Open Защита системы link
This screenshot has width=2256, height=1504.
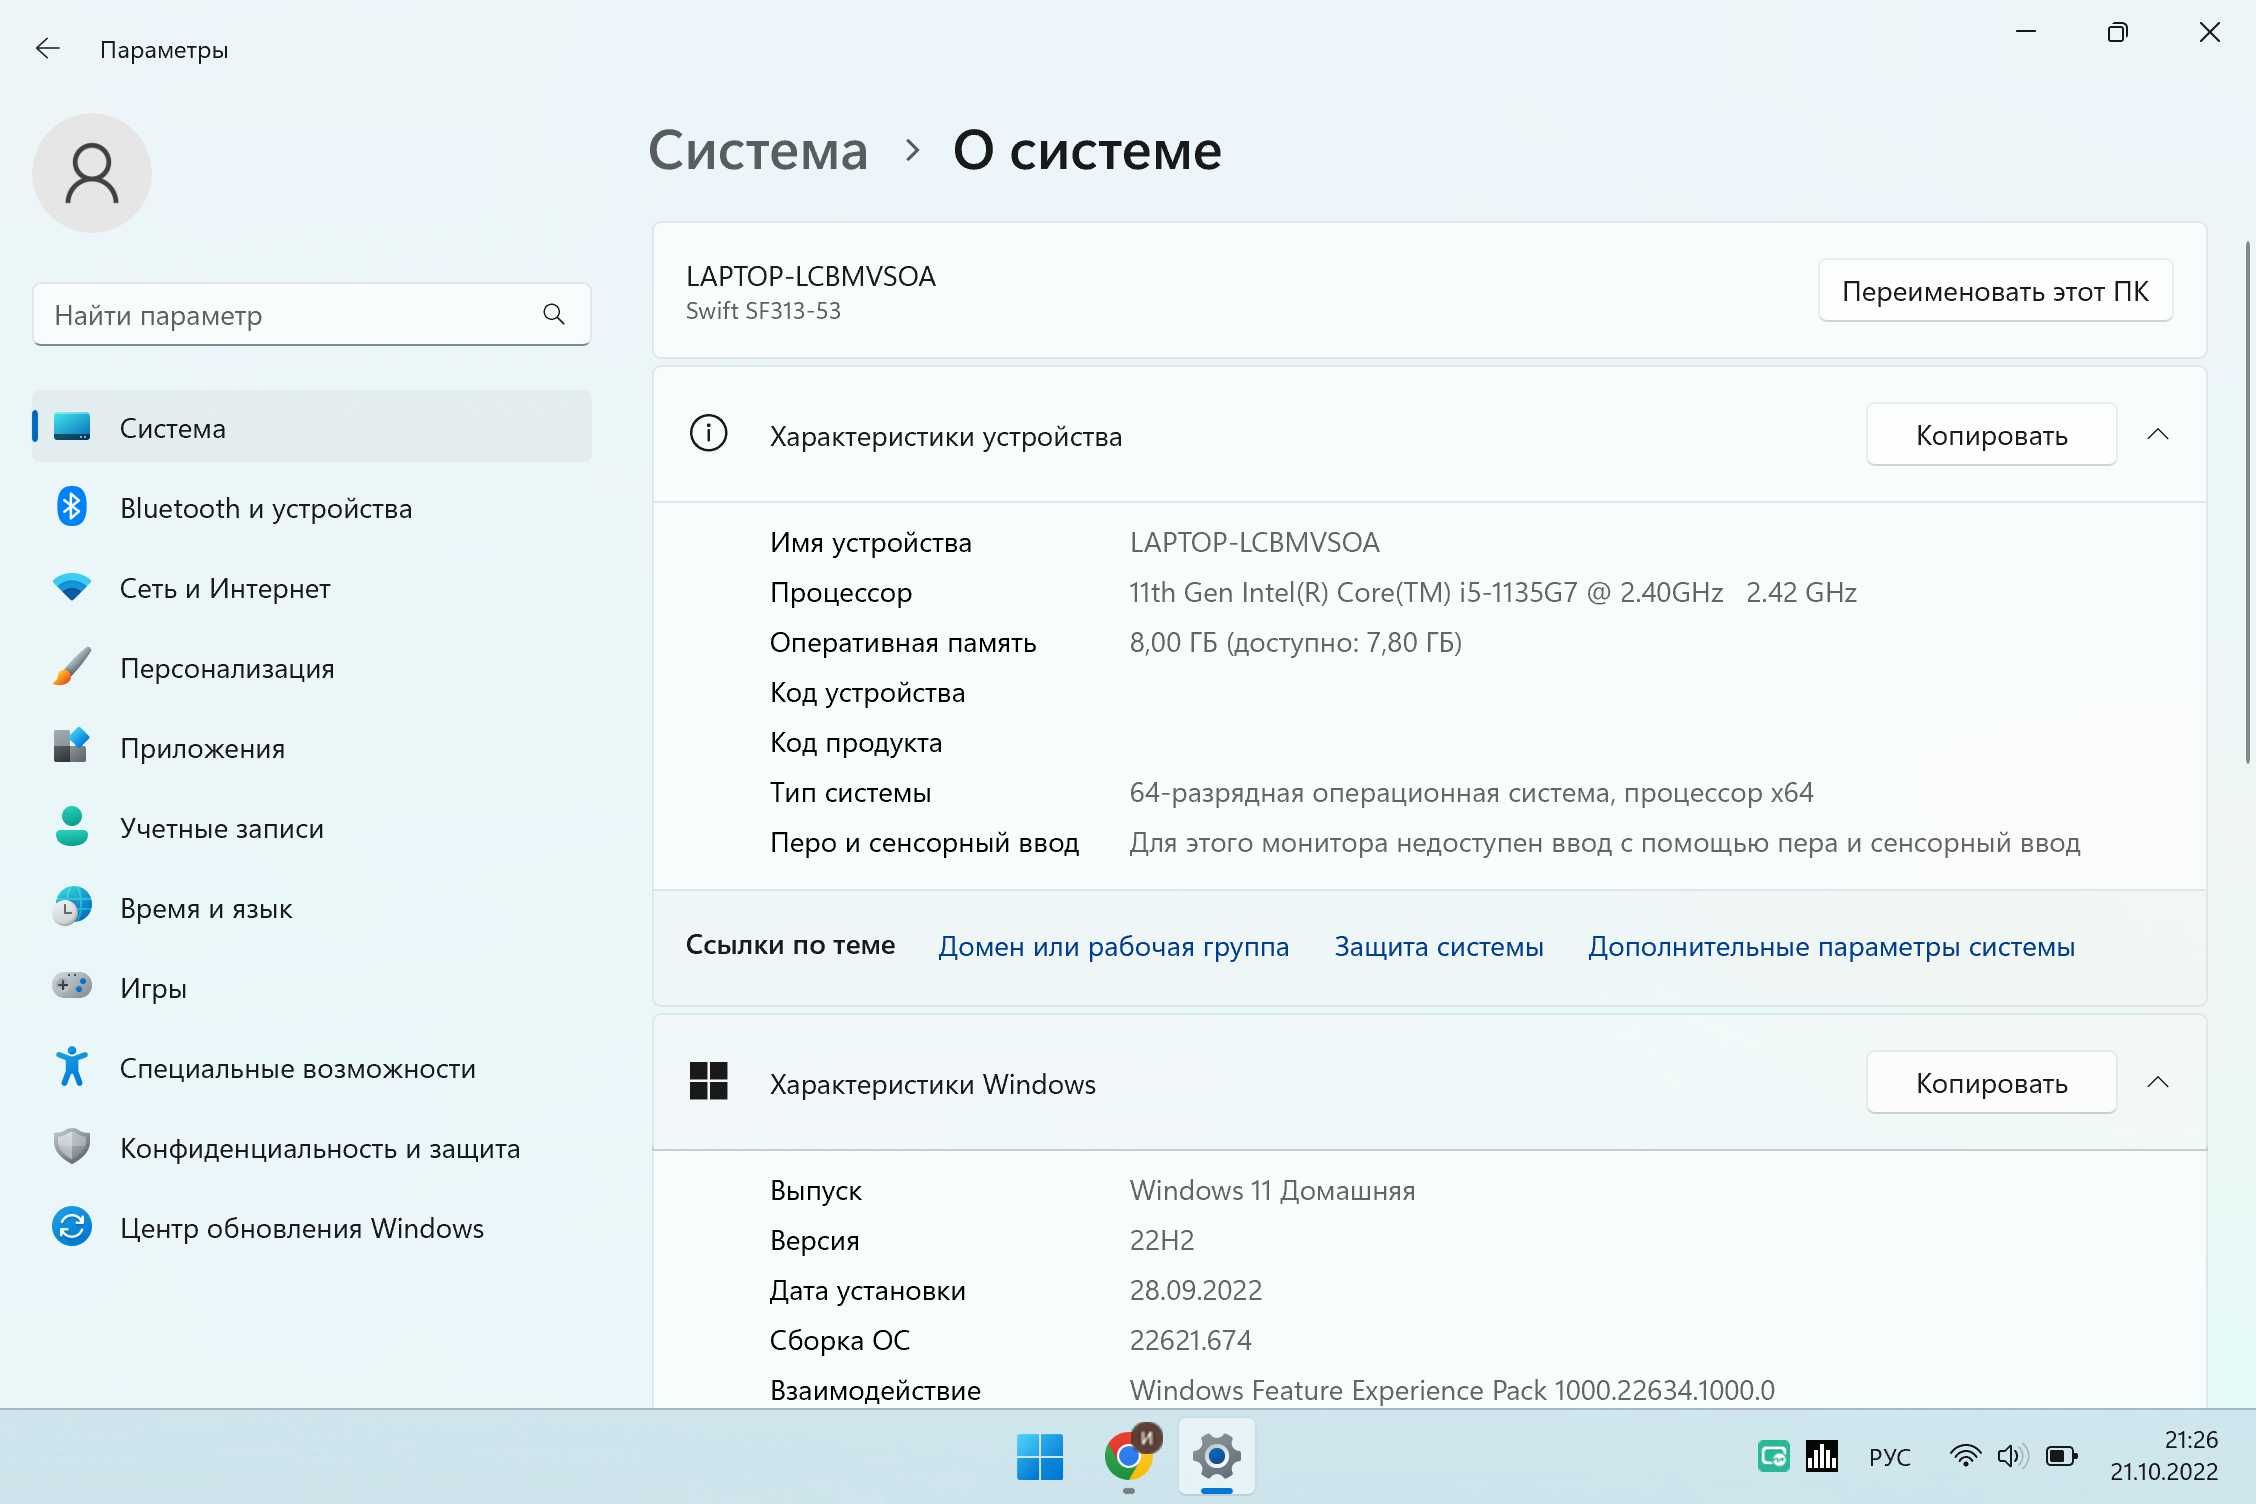pos(1439,946)
